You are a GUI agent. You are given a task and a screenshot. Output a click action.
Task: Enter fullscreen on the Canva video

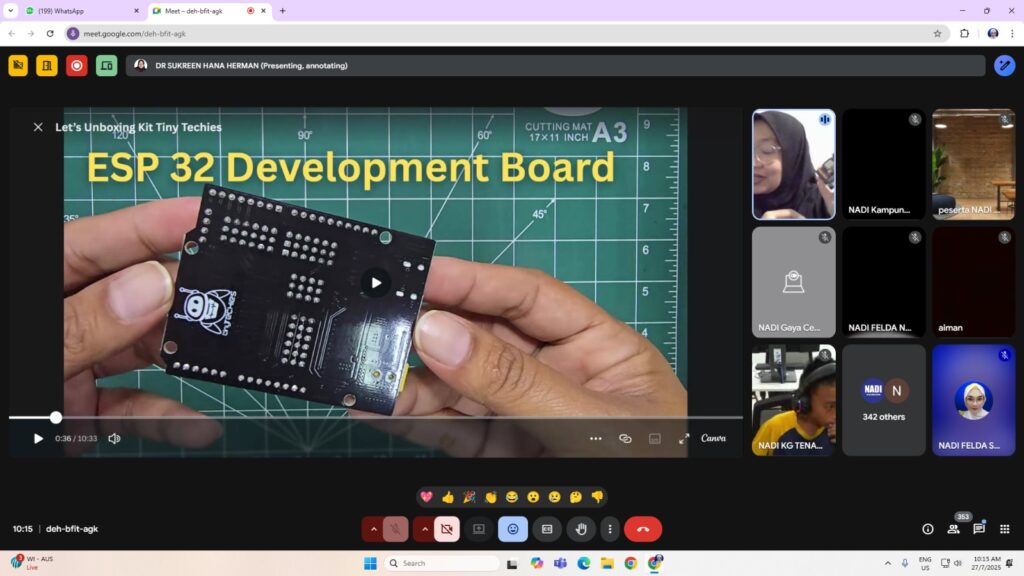point(684,438)
